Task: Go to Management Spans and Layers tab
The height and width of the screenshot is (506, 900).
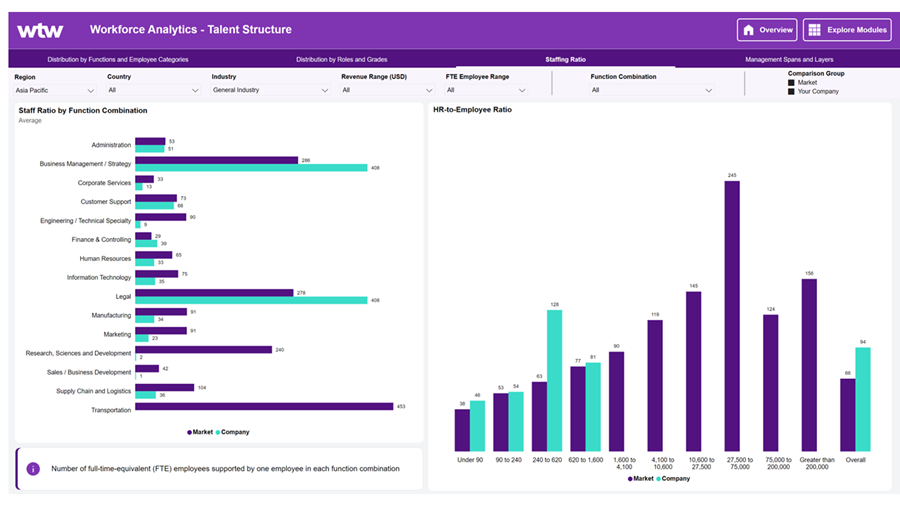Action: click(789, 59)
